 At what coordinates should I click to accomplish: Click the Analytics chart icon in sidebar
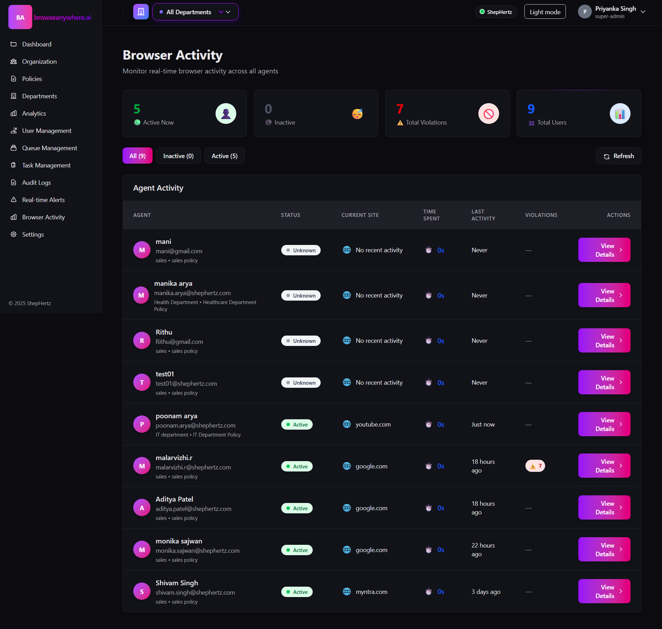click(x=14, y=113)
